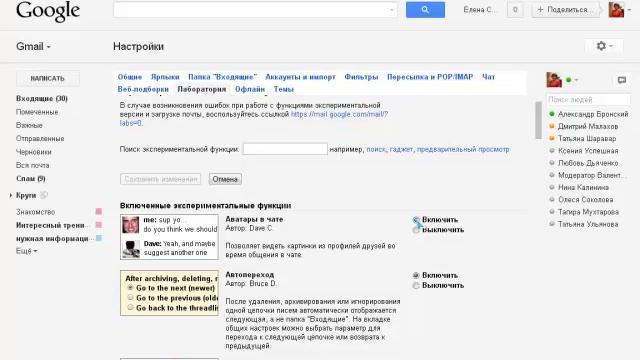Choose the 'Go back to the threadlist' radio option

tap(131, 307)
